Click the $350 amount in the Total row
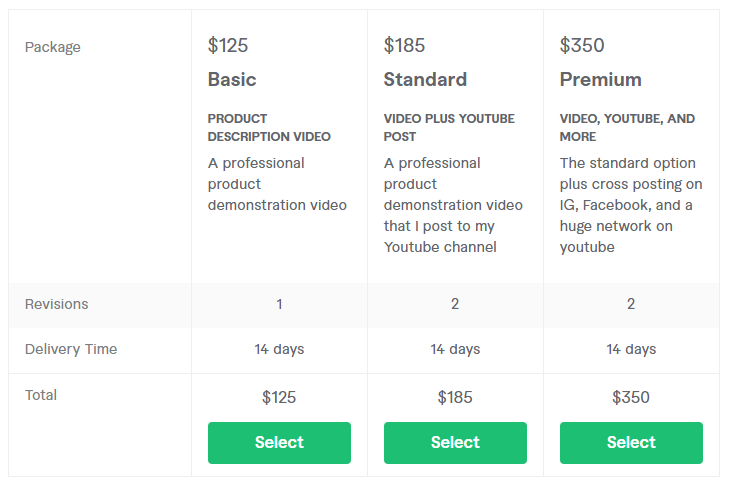The image size is (735, 485). (x=631, y=397)
